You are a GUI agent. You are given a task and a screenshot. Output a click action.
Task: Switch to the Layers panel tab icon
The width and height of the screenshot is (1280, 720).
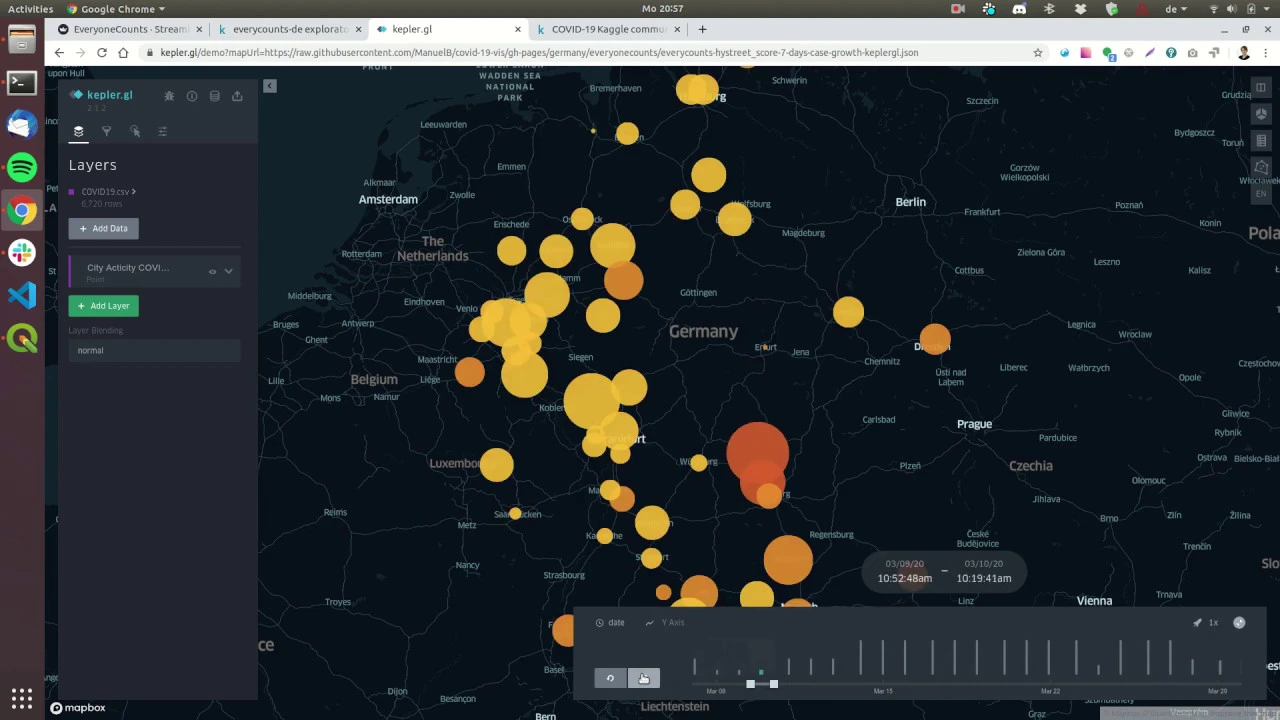pos(79,131)
